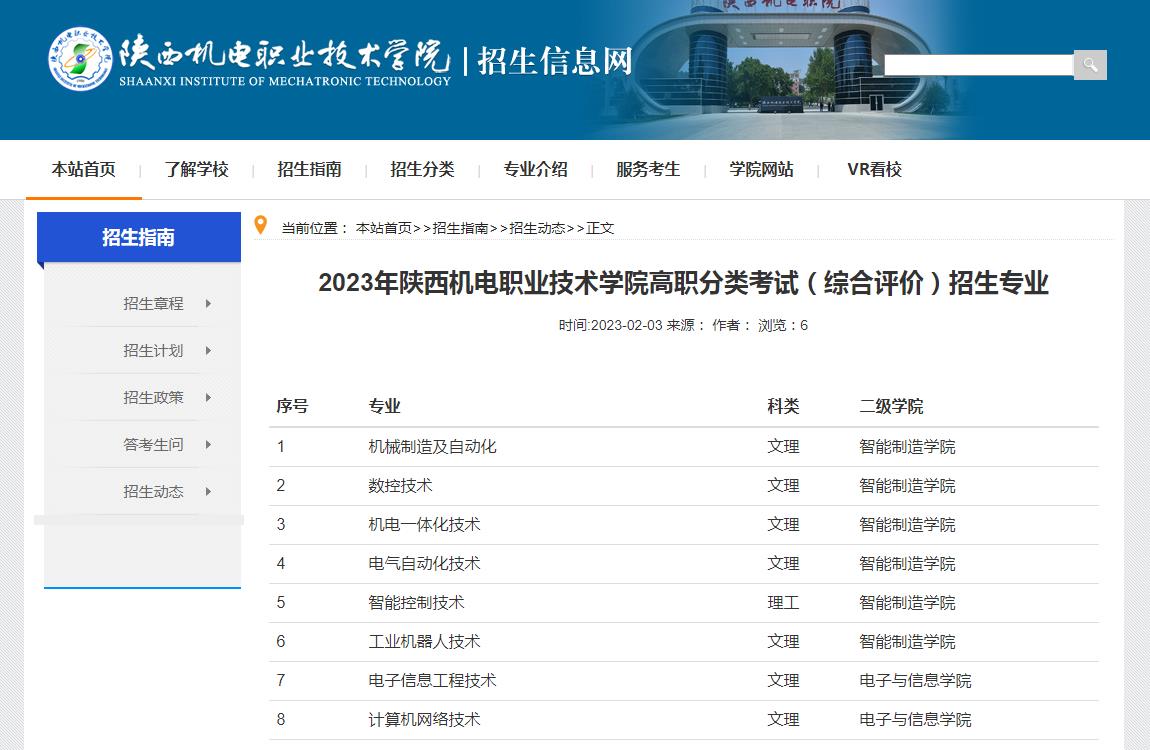Click the 理工 cell in row 5
Screen dimensions: 1150x750
(x=783, y=603)
